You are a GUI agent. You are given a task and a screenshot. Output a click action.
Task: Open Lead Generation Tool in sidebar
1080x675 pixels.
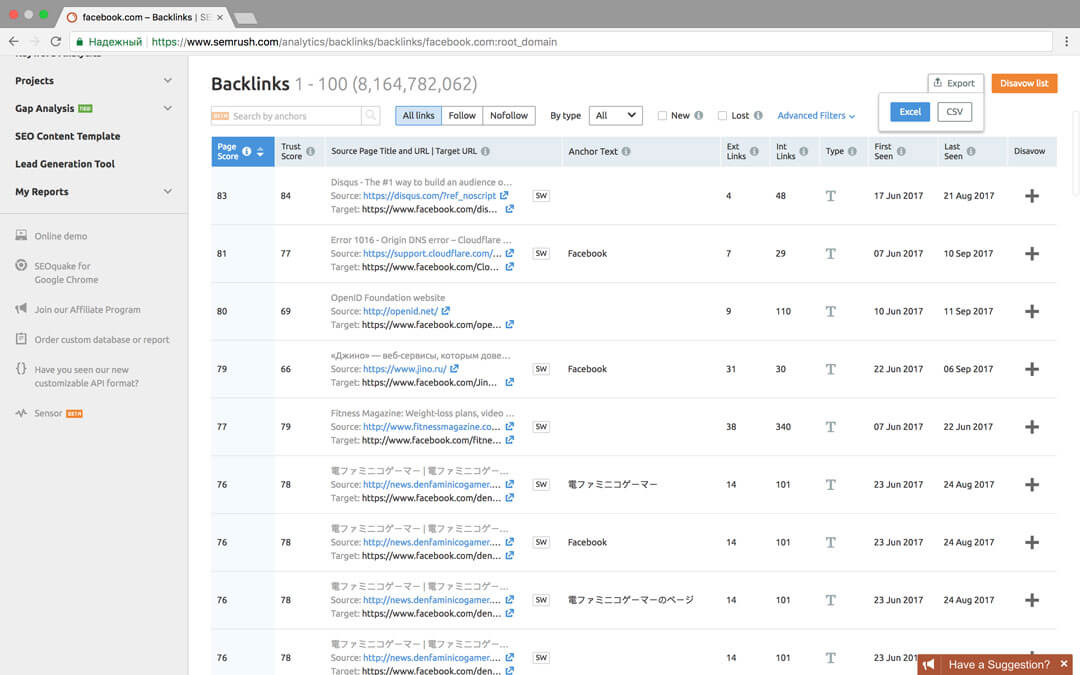[65, 164]
